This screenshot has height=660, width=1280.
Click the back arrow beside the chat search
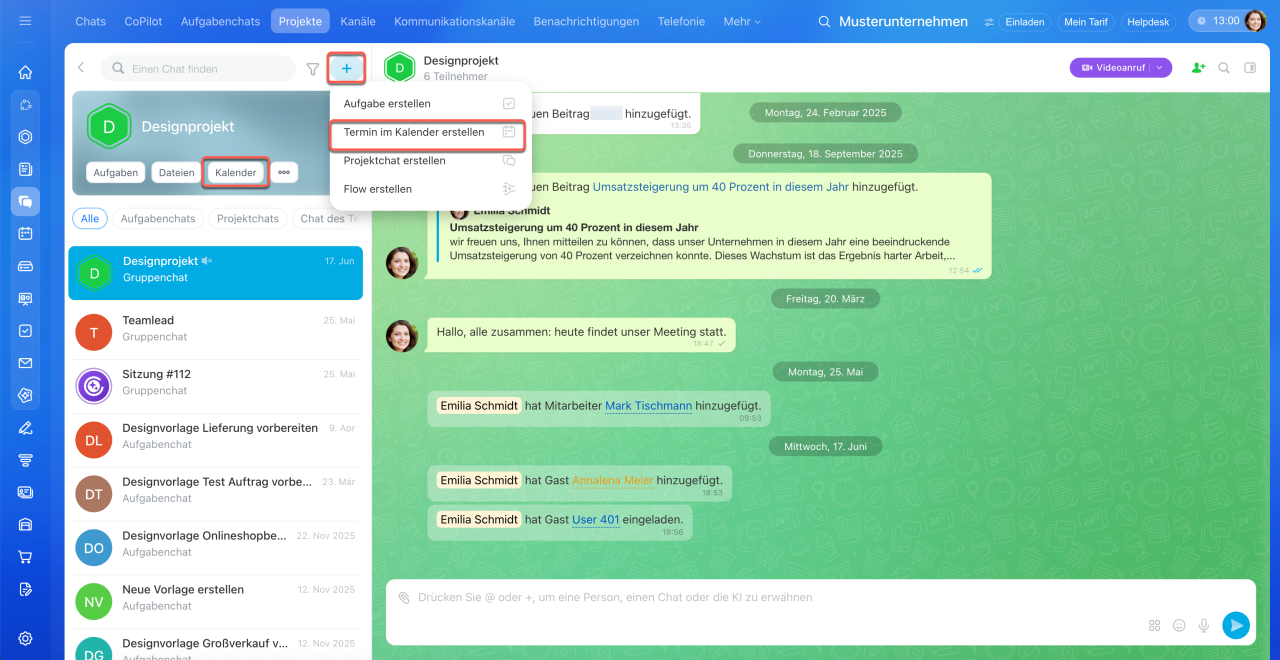point(81,68)
